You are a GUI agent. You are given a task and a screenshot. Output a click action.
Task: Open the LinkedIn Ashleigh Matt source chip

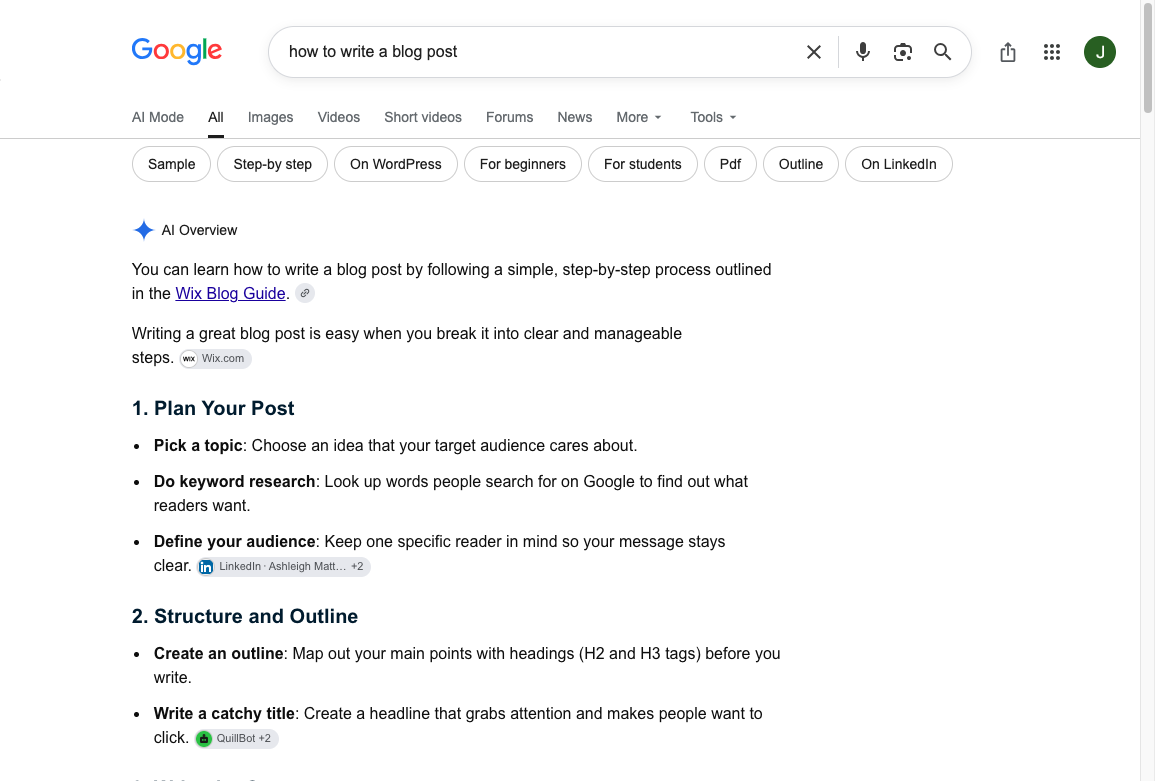pyautogui.click(x=284, y=567)
